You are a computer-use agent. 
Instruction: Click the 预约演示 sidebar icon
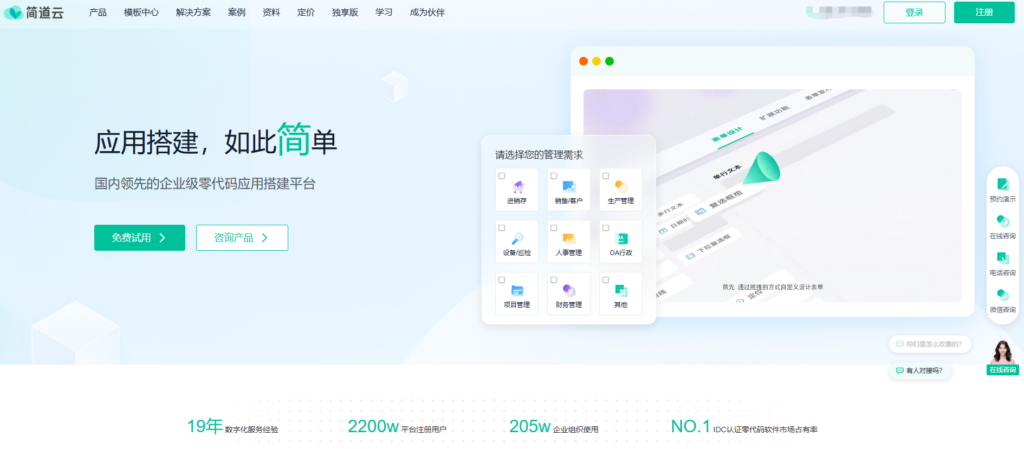pyautogui.click(x=1002, y=185)
